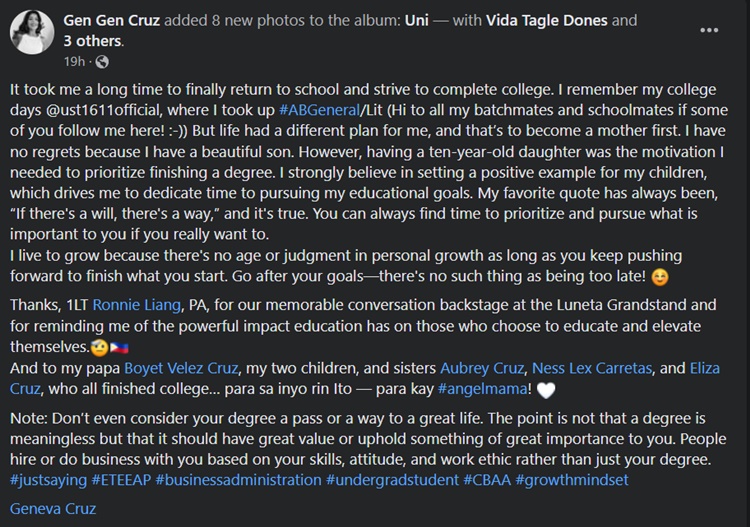
Task: Open the #ETEEAP hashtag
Action: (121, 480)
